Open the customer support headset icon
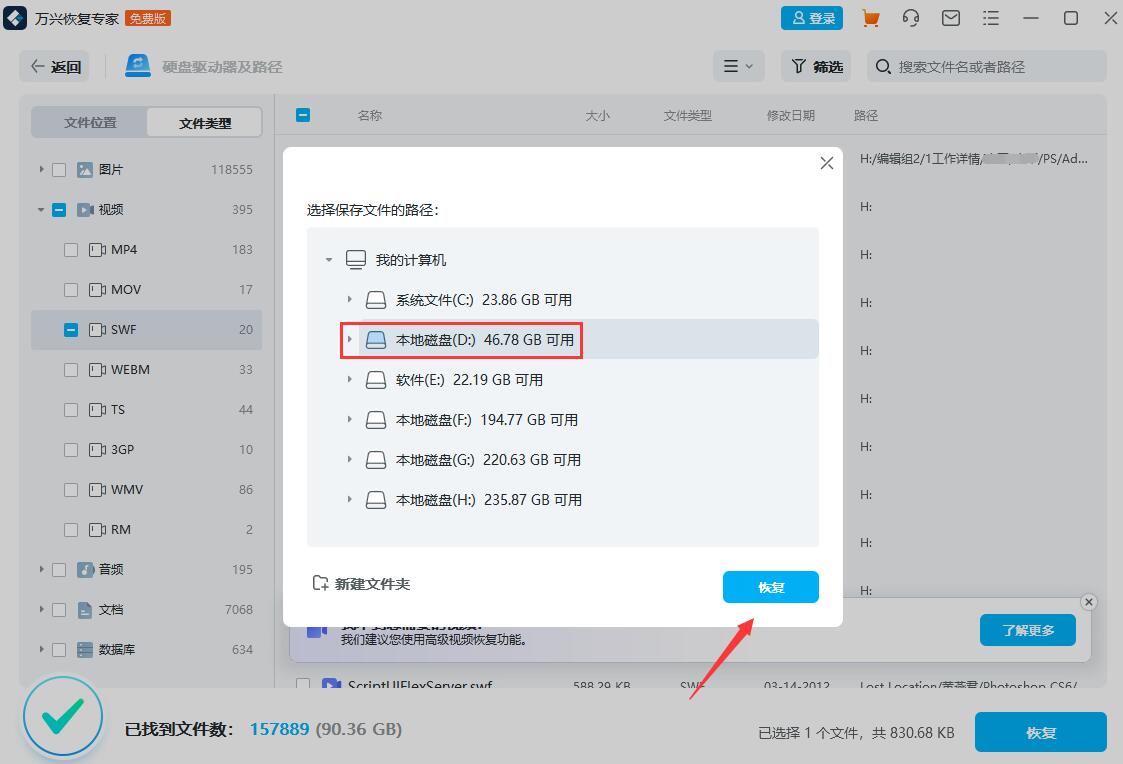Viewport: 1123px width, 764px height. pyautogui.click(x=910, y=17)
